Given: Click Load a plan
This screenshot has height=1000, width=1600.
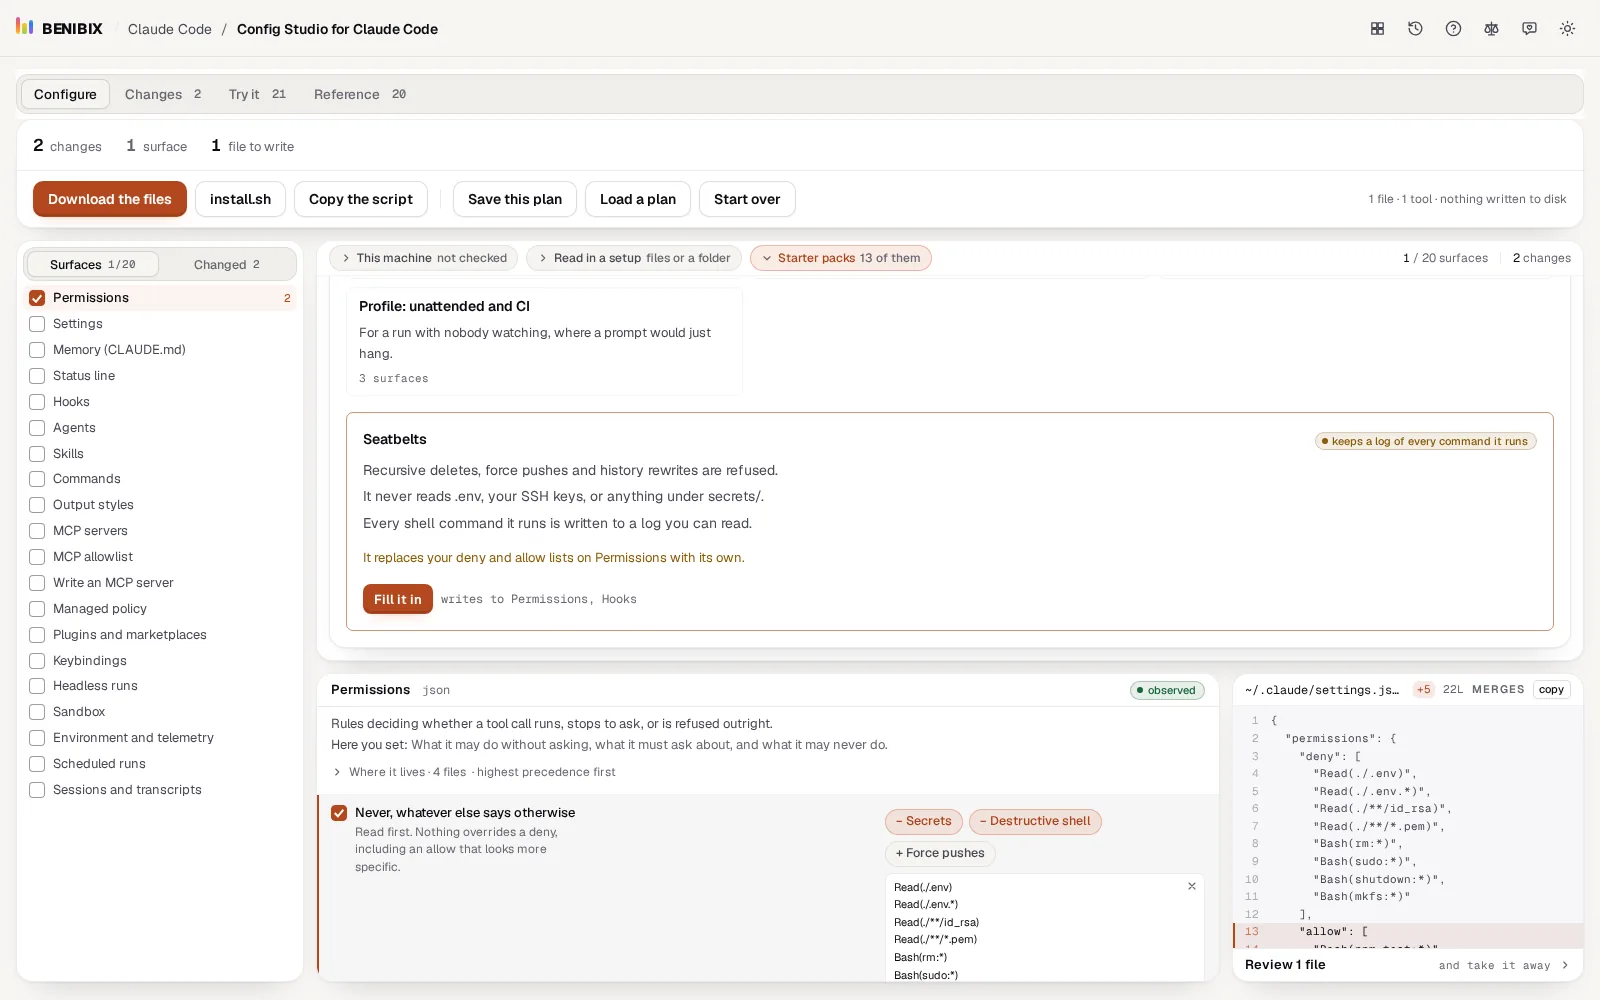Looking at the screenshot, I should 638,199.
